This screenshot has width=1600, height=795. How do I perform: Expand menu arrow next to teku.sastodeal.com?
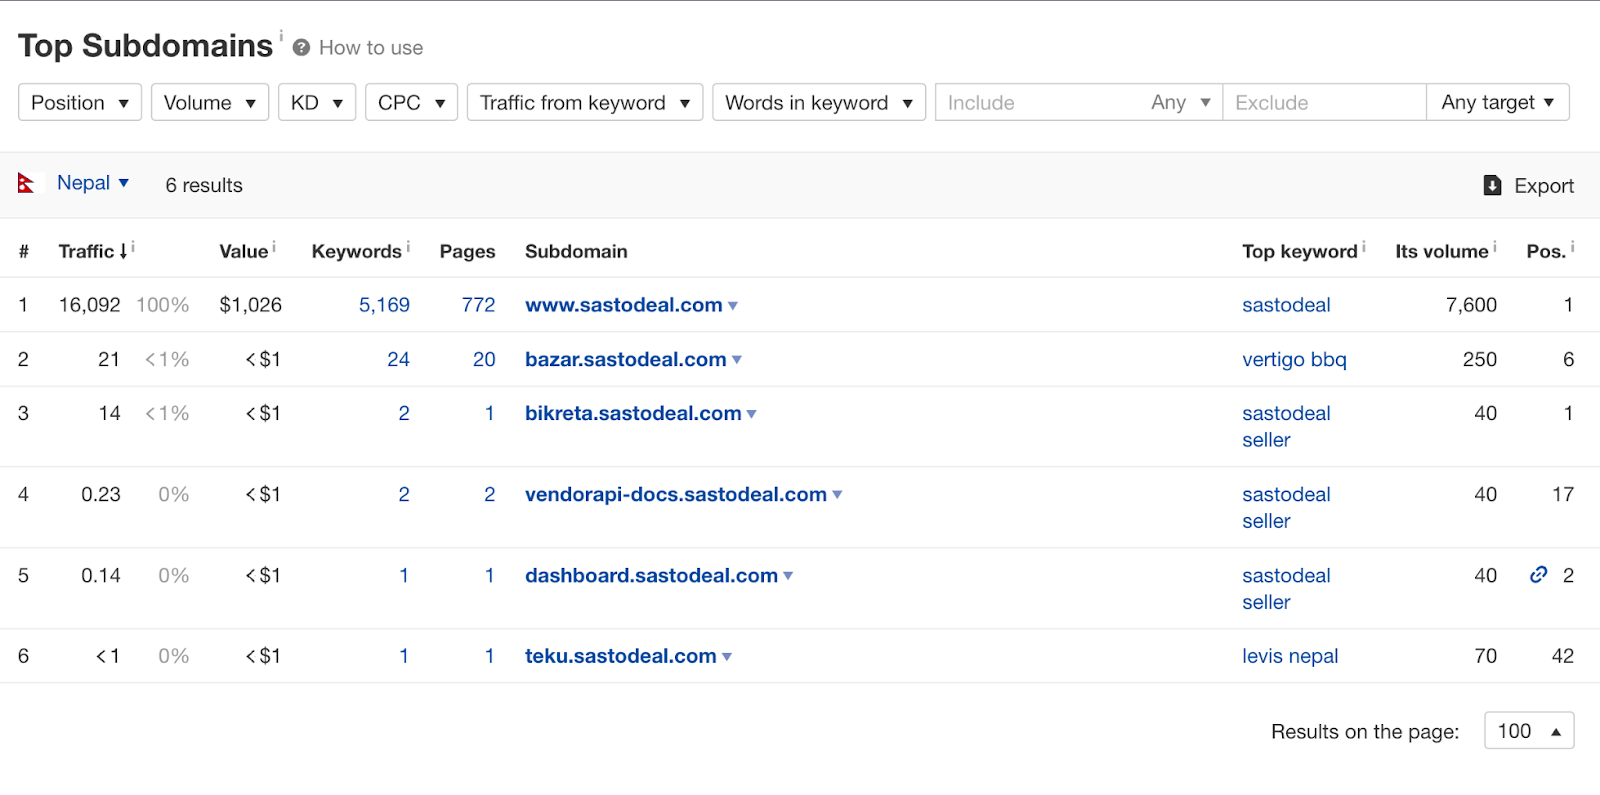pyautogui.click(x=727, y=657)
